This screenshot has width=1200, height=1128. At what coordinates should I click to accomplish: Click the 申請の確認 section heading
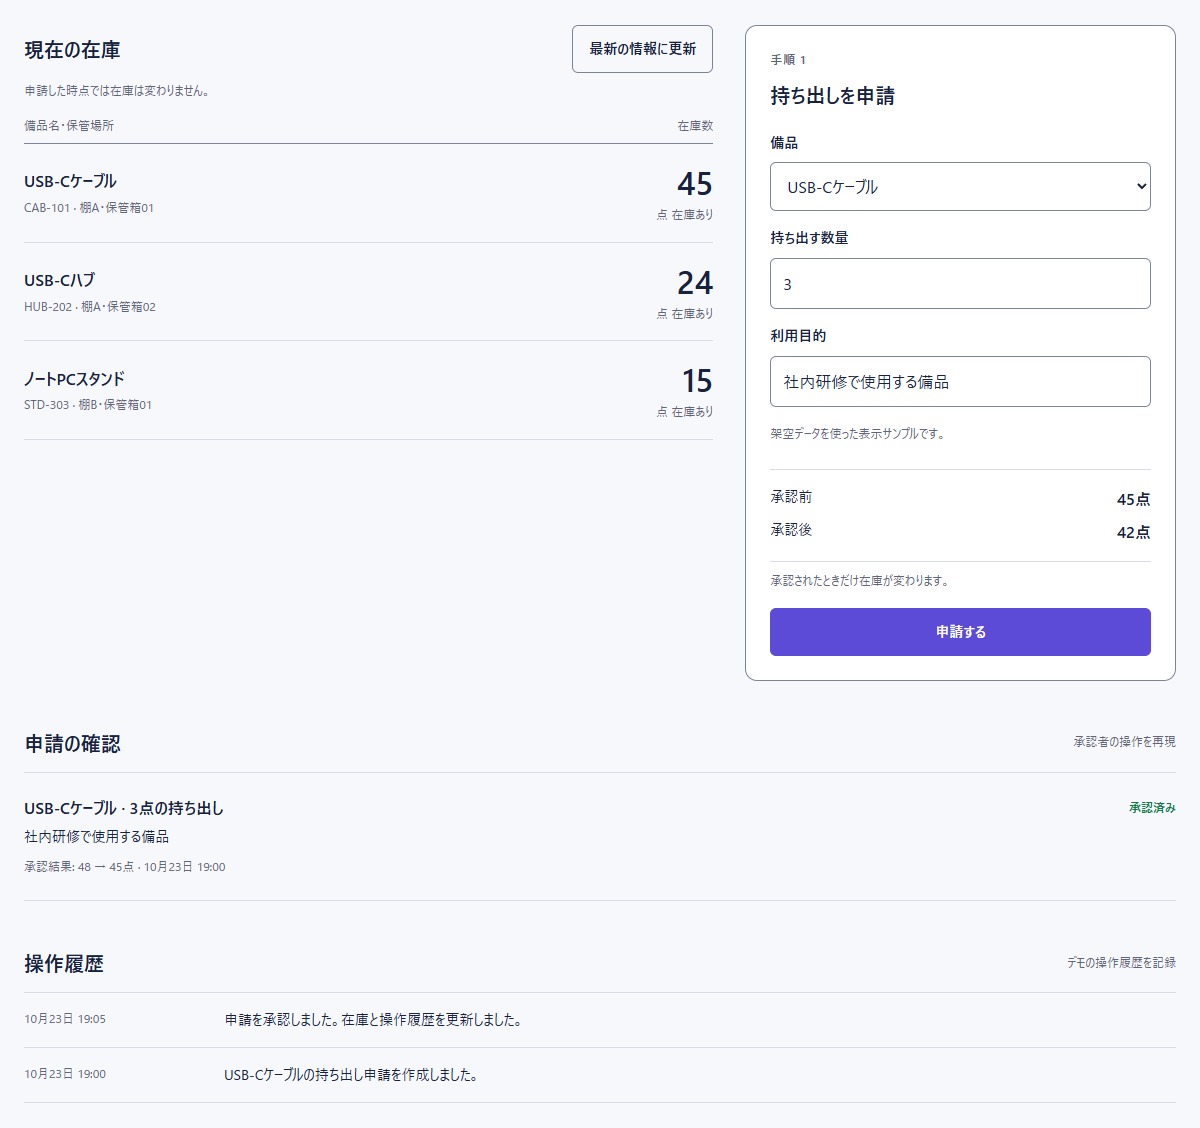point(72,744)
